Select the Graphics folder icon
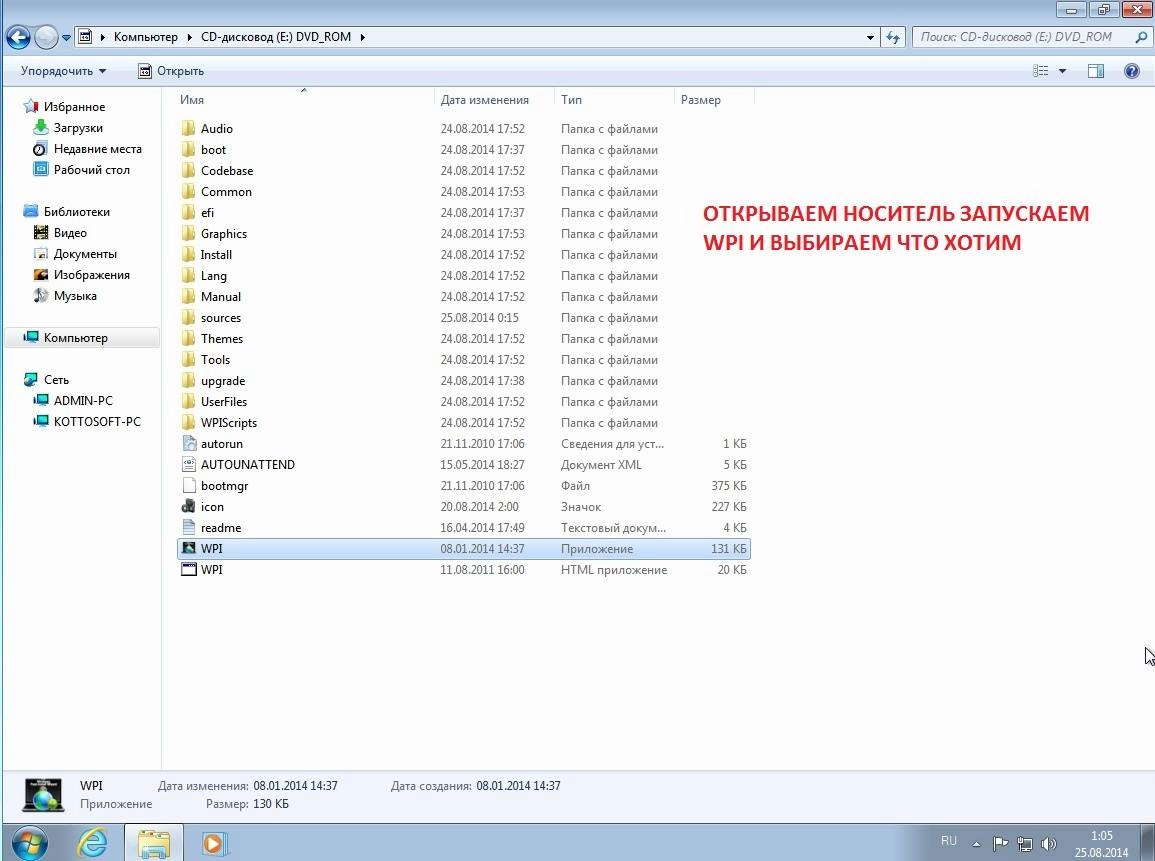Image resolution: width=1155 pixels, height=861 pixels. pos(189,233)
